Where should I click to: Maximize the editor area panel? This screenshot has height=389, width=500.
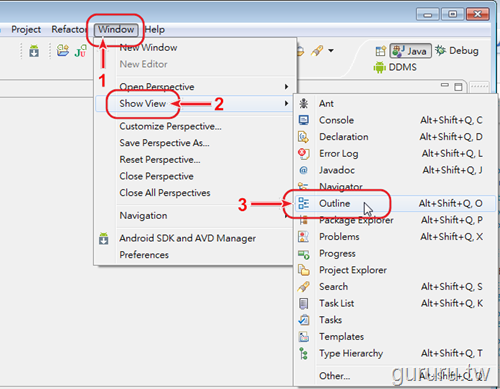(458, 87)
